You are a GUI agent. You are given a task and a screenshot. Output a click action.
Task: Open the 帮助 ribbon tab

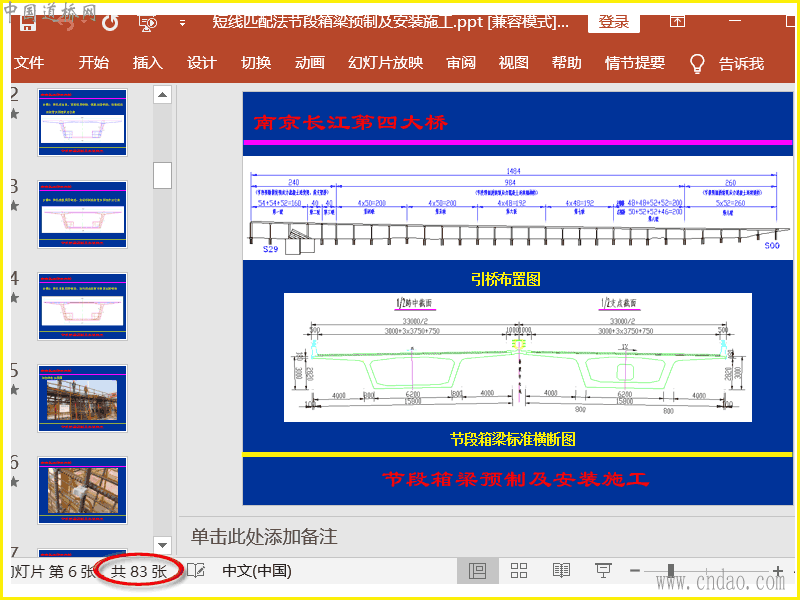(x=566, y=62)
